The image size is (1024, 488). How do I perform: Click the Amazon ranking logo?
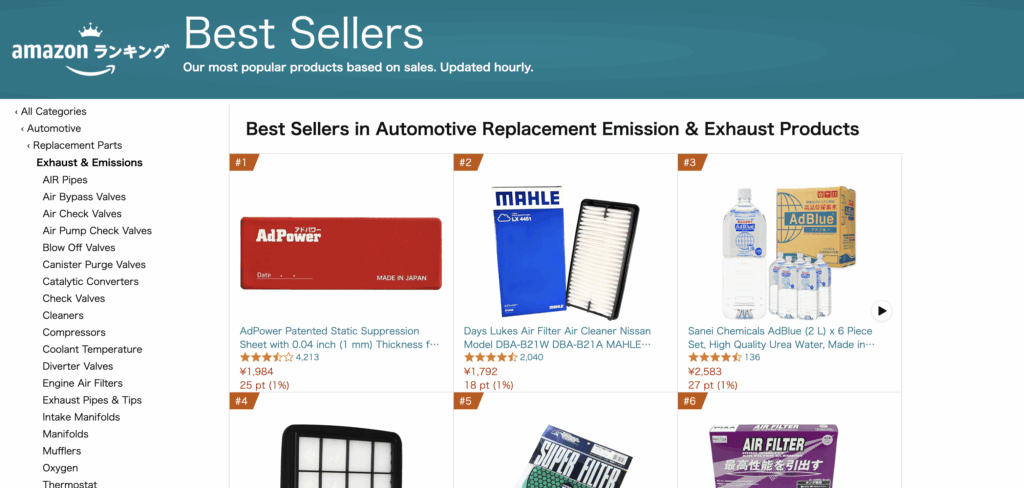pyautogui.click(x=90, y=49)
